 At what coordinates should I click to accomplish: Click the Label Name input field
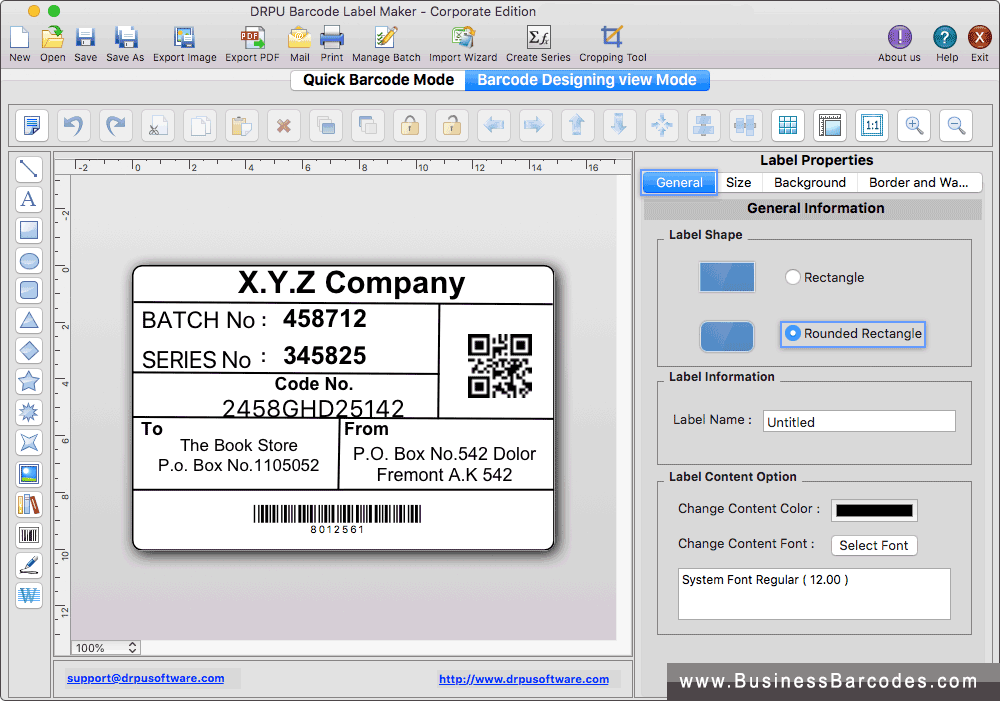point(859,422)
